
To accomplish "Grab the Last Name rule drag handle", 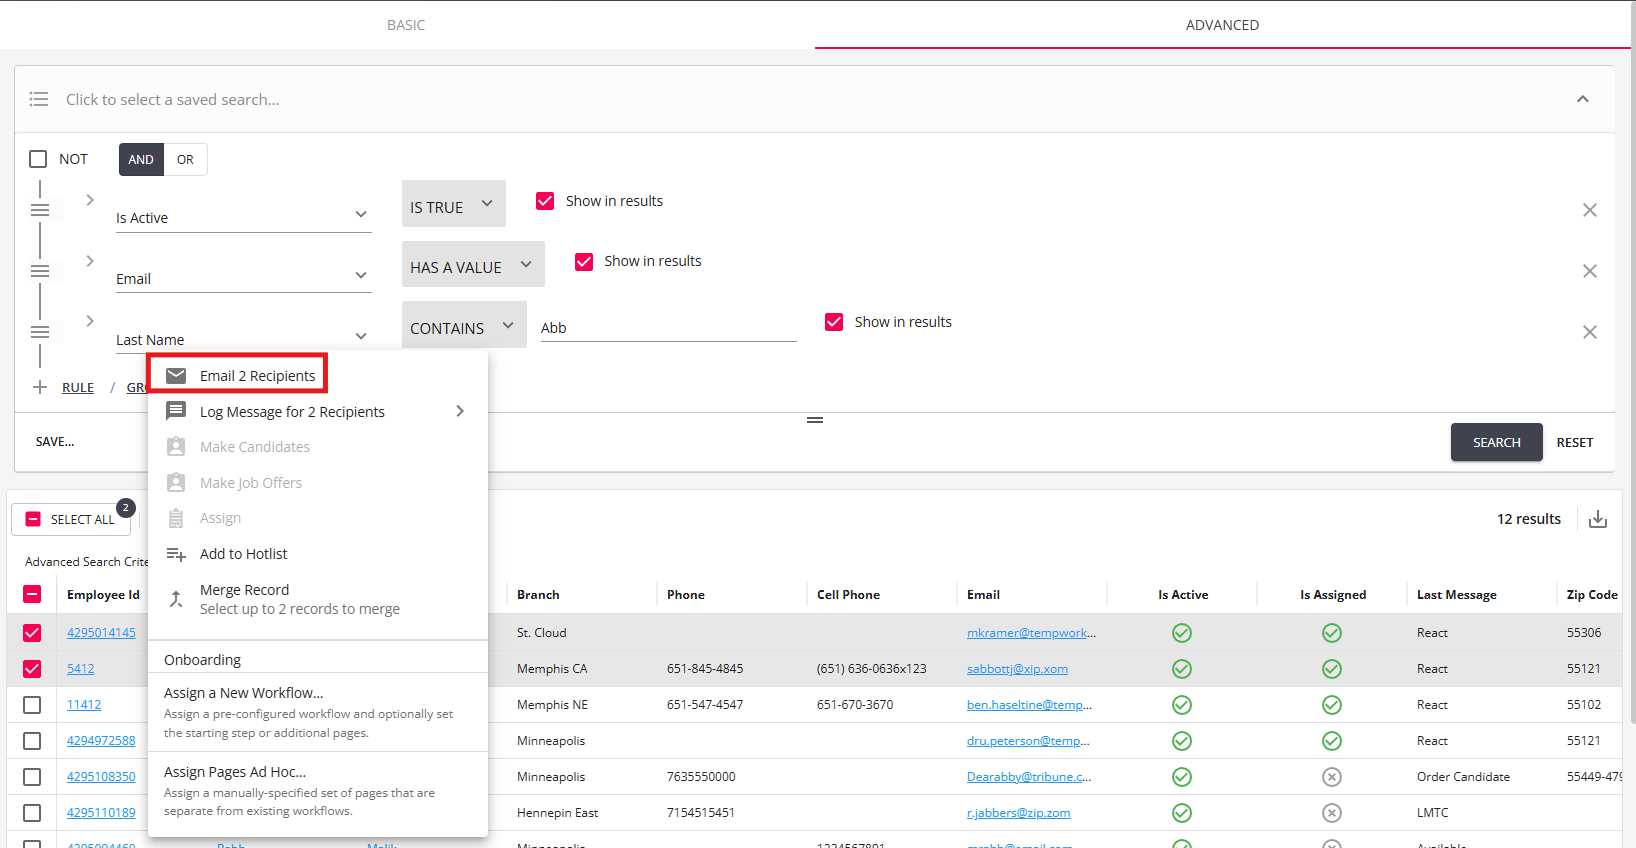I will 40,332.
